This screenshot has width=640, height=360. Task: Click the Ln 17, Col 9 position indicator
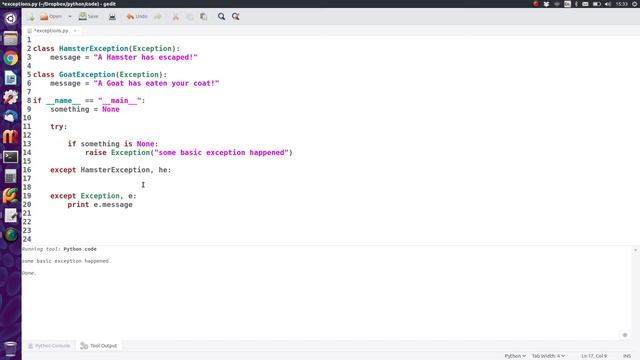(594, 356)
